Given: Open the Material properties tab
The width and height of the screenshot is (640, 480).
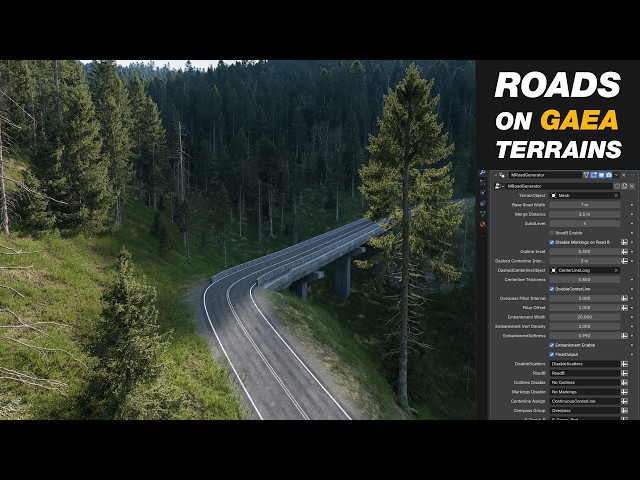Looking at the screenshot, I should (483, 224).
